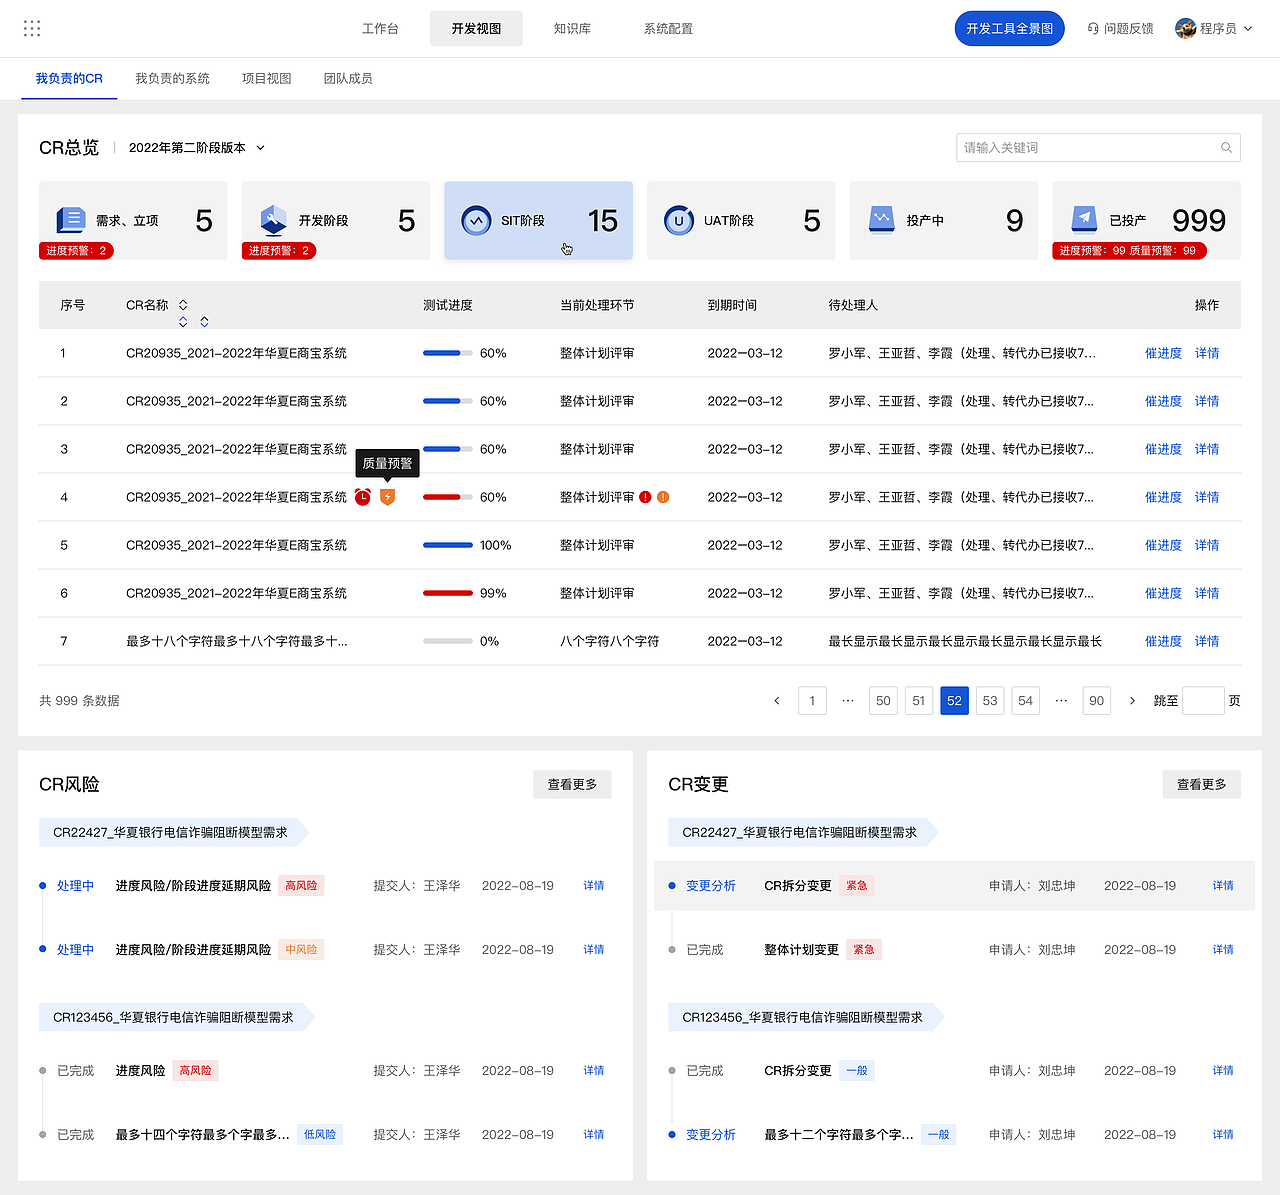The height and width of the screenshot is (1195, 1280).
Task: Click 查看更多 in CR变更 panel
Action: tap(1201, 784)
